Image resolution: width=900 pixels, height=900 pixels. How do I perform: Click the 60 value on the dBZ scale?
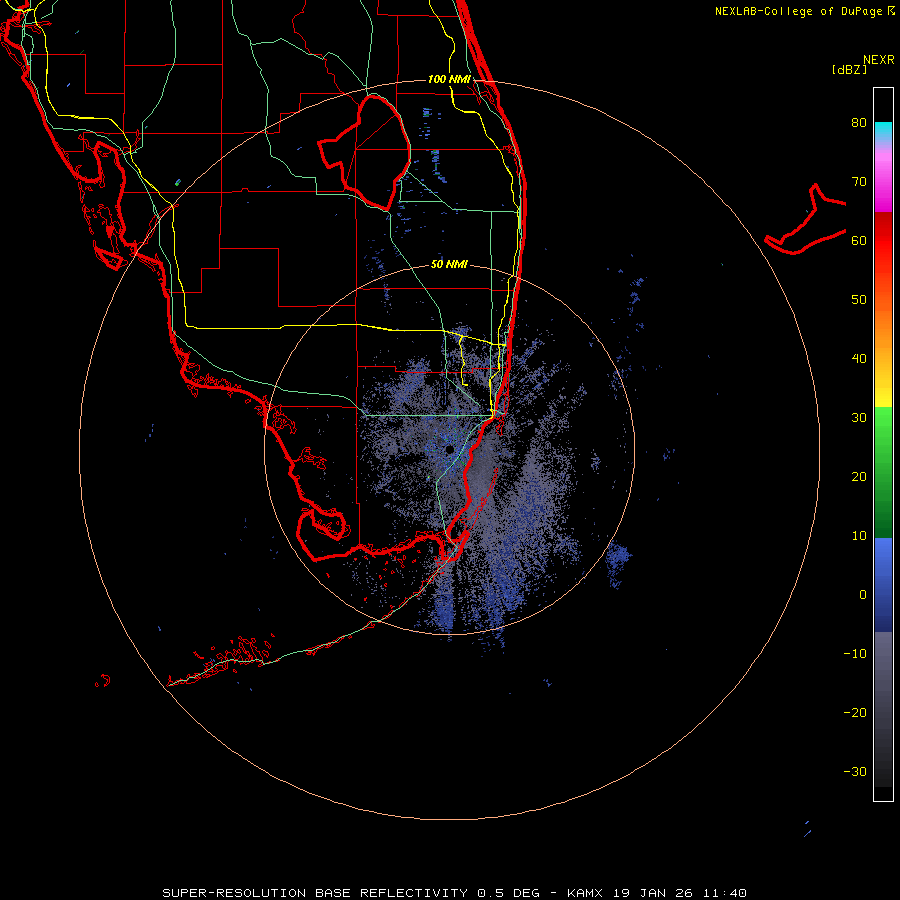point(859,240)
